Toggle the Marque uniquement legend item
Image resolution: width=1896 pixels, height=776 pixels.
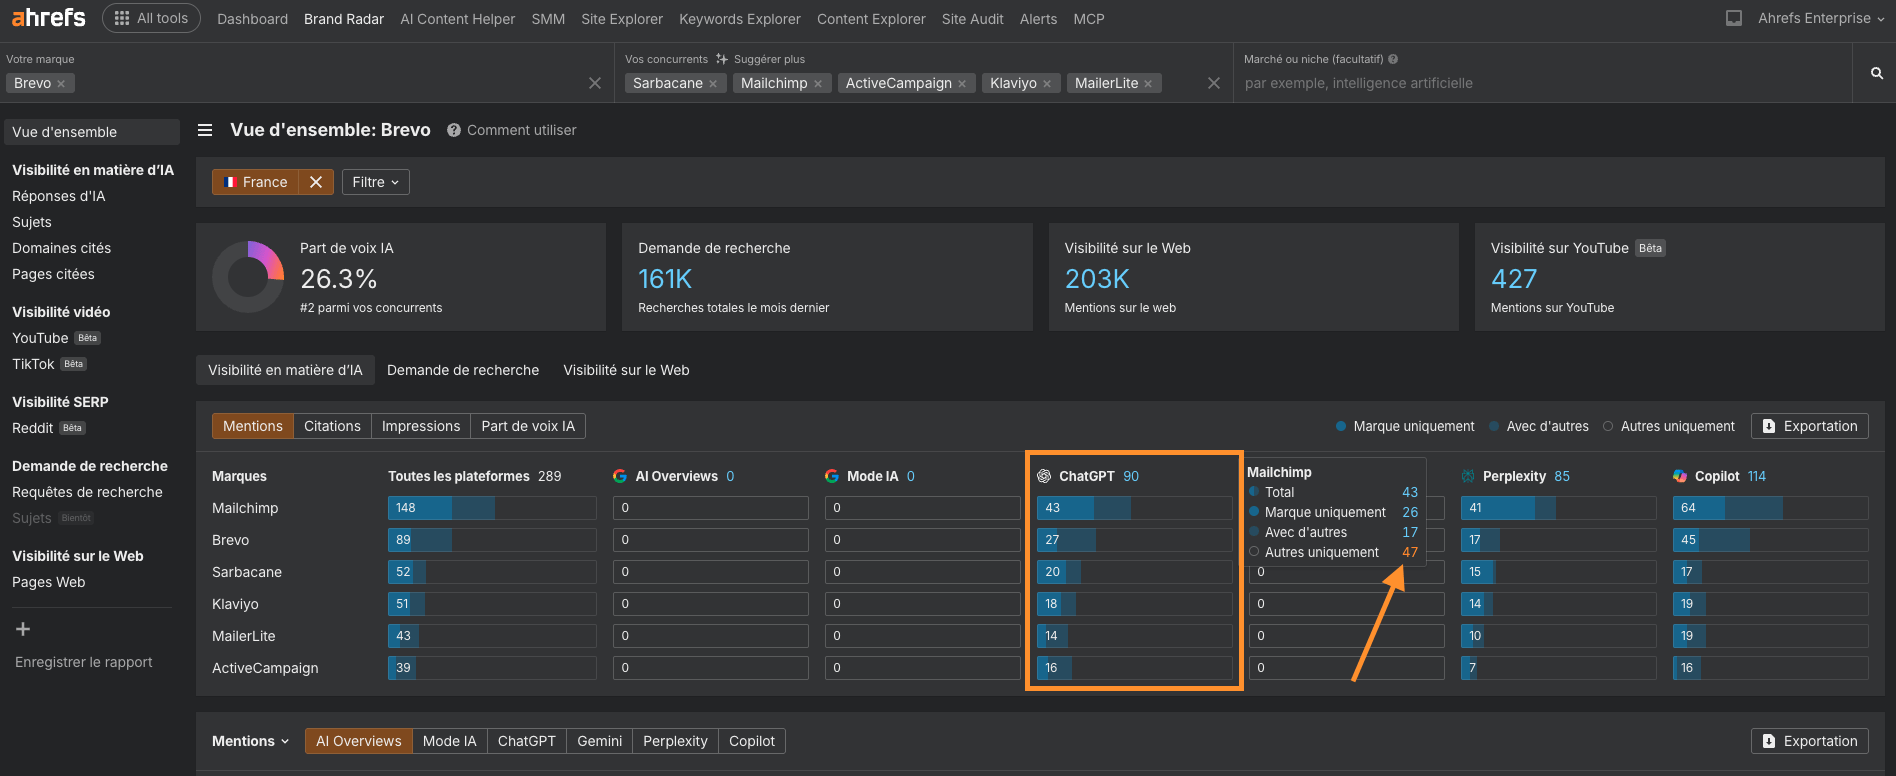1405,426
